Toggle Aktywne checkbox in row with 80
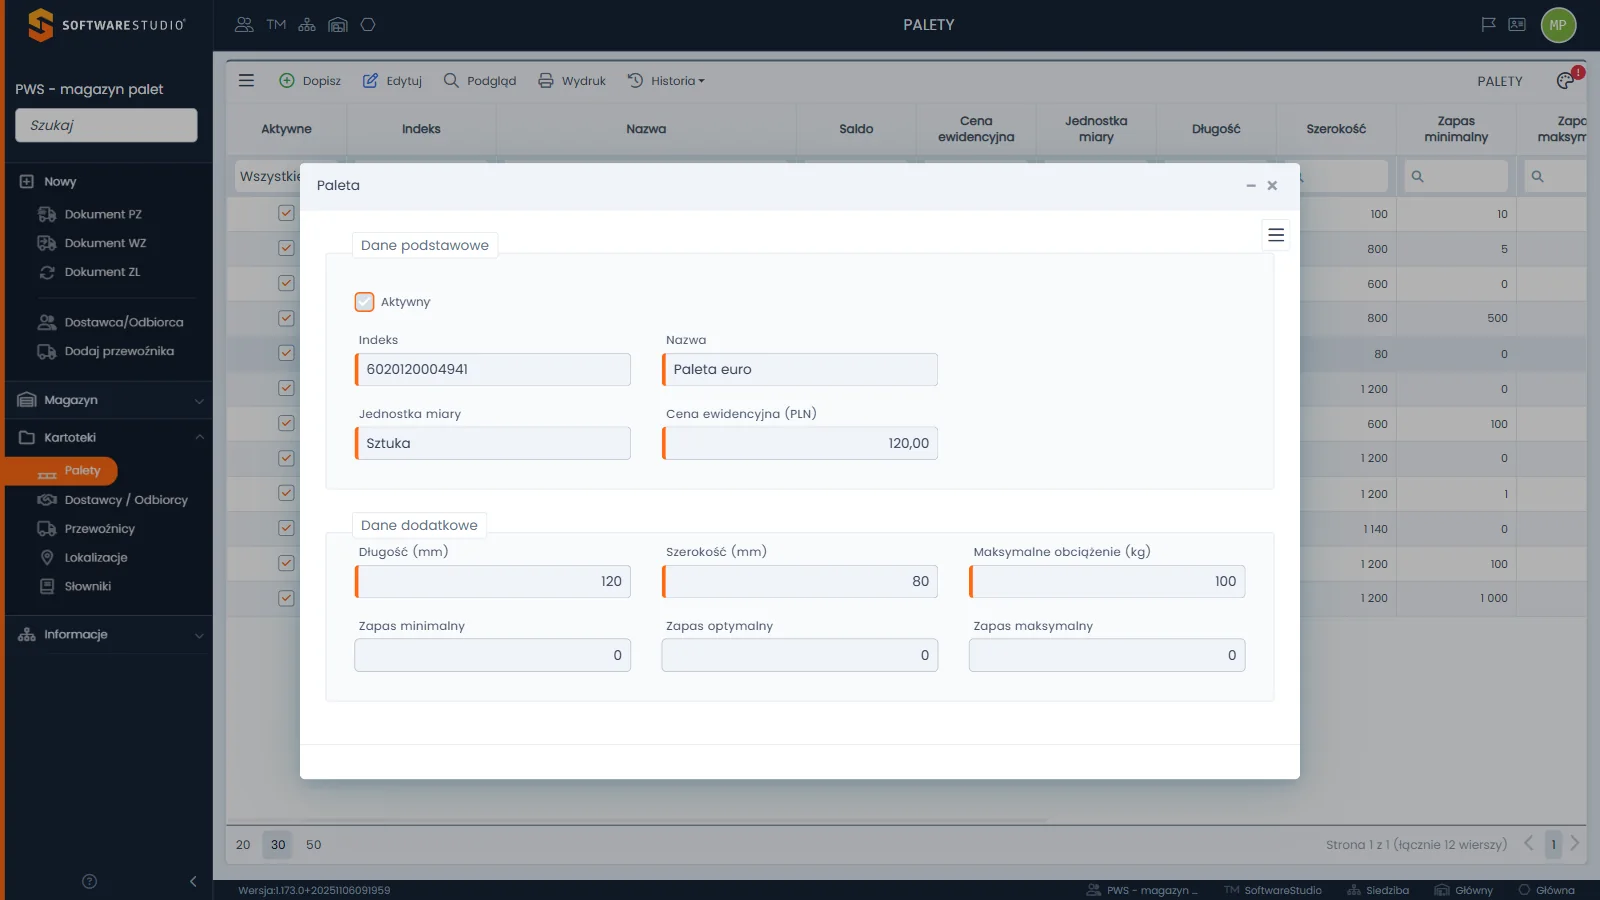The width and height of the screenshot is (1600, 900). pos(286,353)
